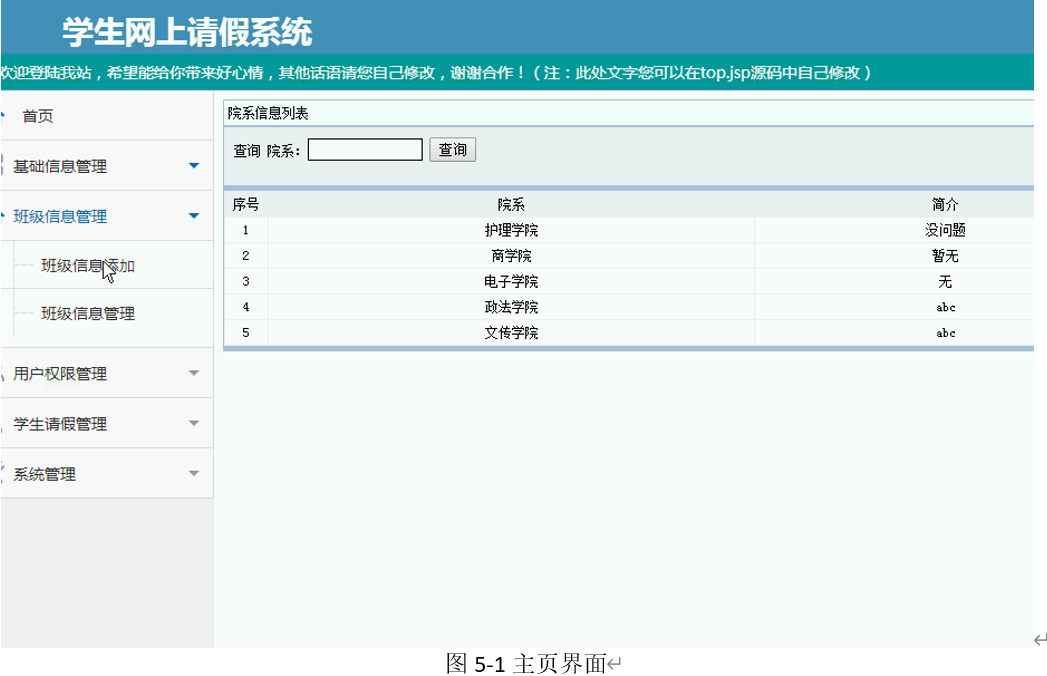This screenshot has height=676, width=1047.
Task: Select the 商学院 table cell
Action: (511, 256)
